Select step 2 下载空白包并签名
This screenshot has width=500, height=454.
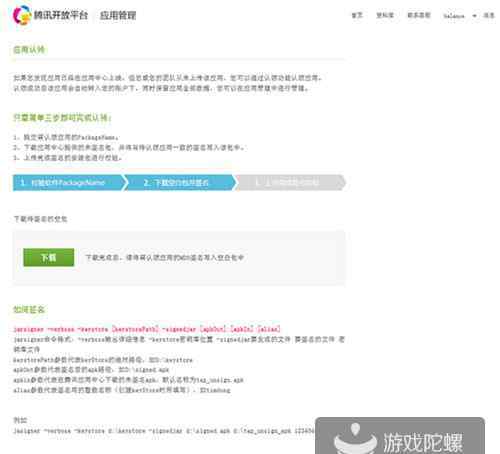[x=180, y=183]
